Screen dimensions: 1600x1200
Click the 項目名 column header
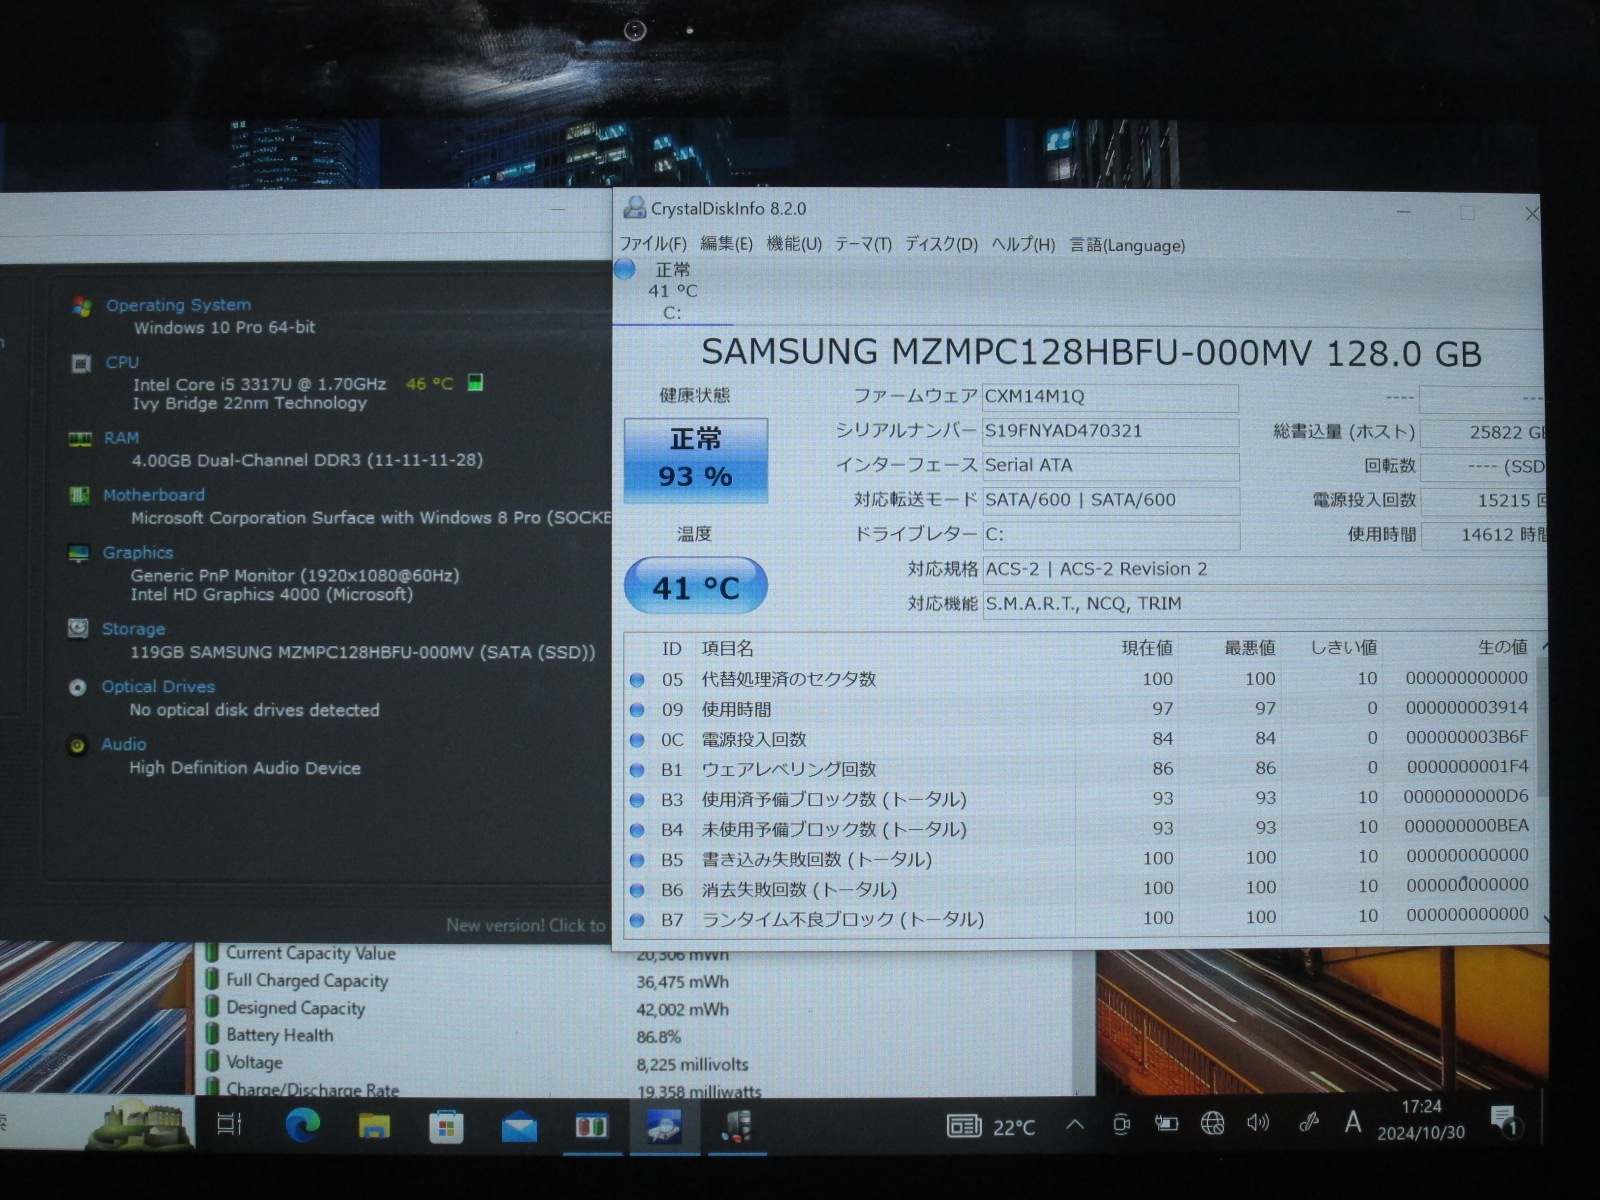pos(727,649)
